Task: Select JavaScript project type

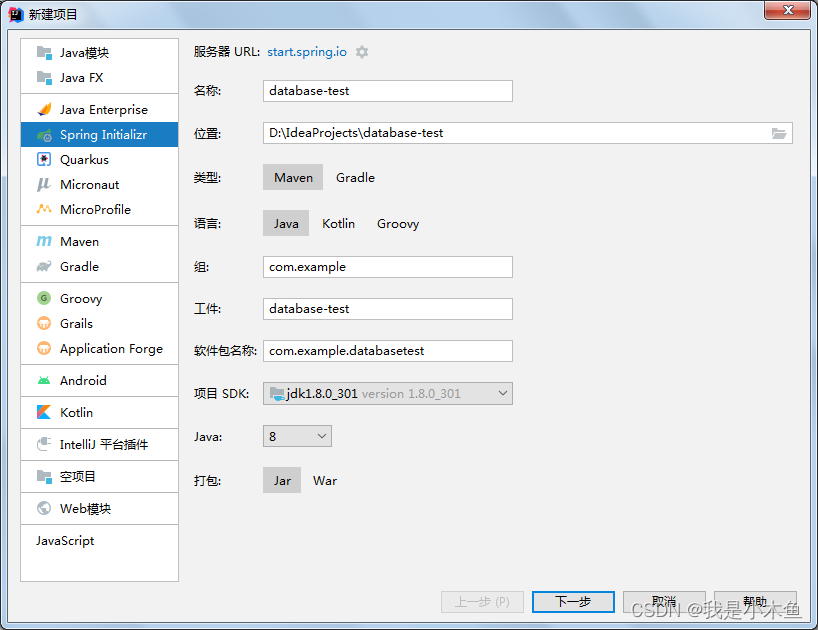Action: [100, 541]
